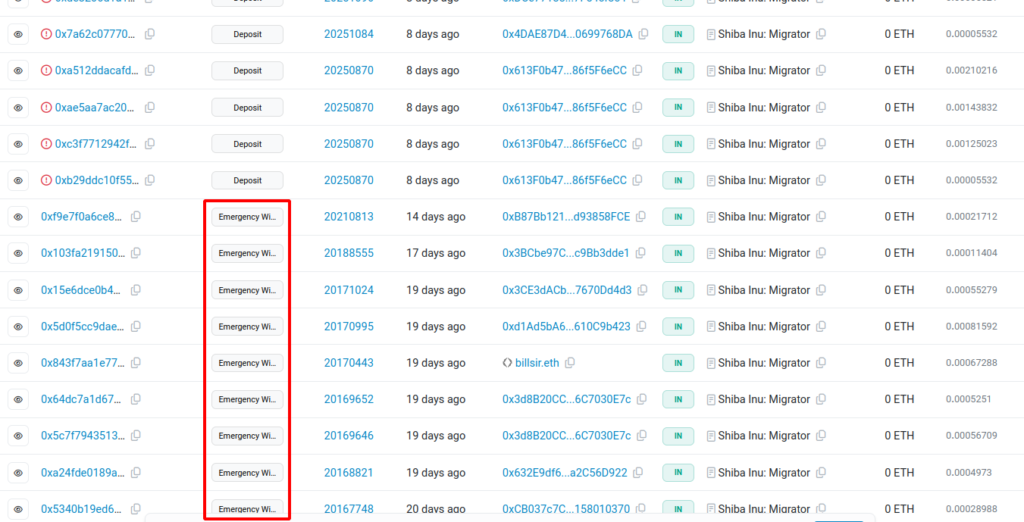Open Shiba Inu: Migrator in 0x15e6dce0b4 row
The width and height of the screenshot is (1024, 522).
point(764,290)
